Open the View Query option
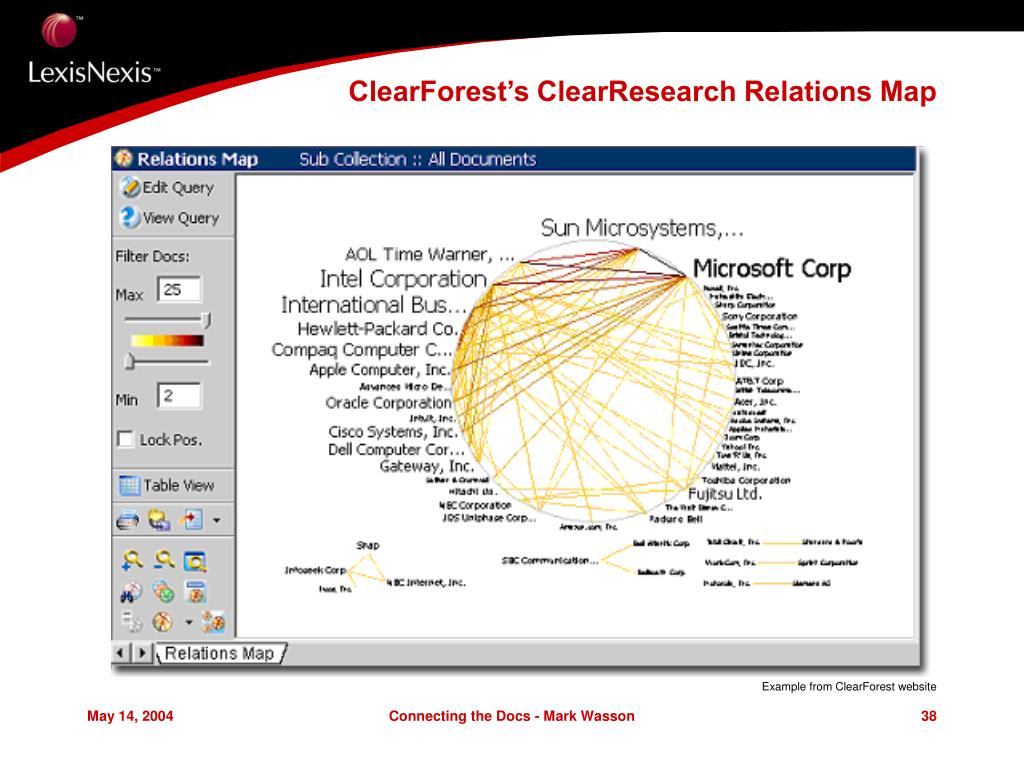This screenshot has height=768, width=1024. tap(170, 217)
